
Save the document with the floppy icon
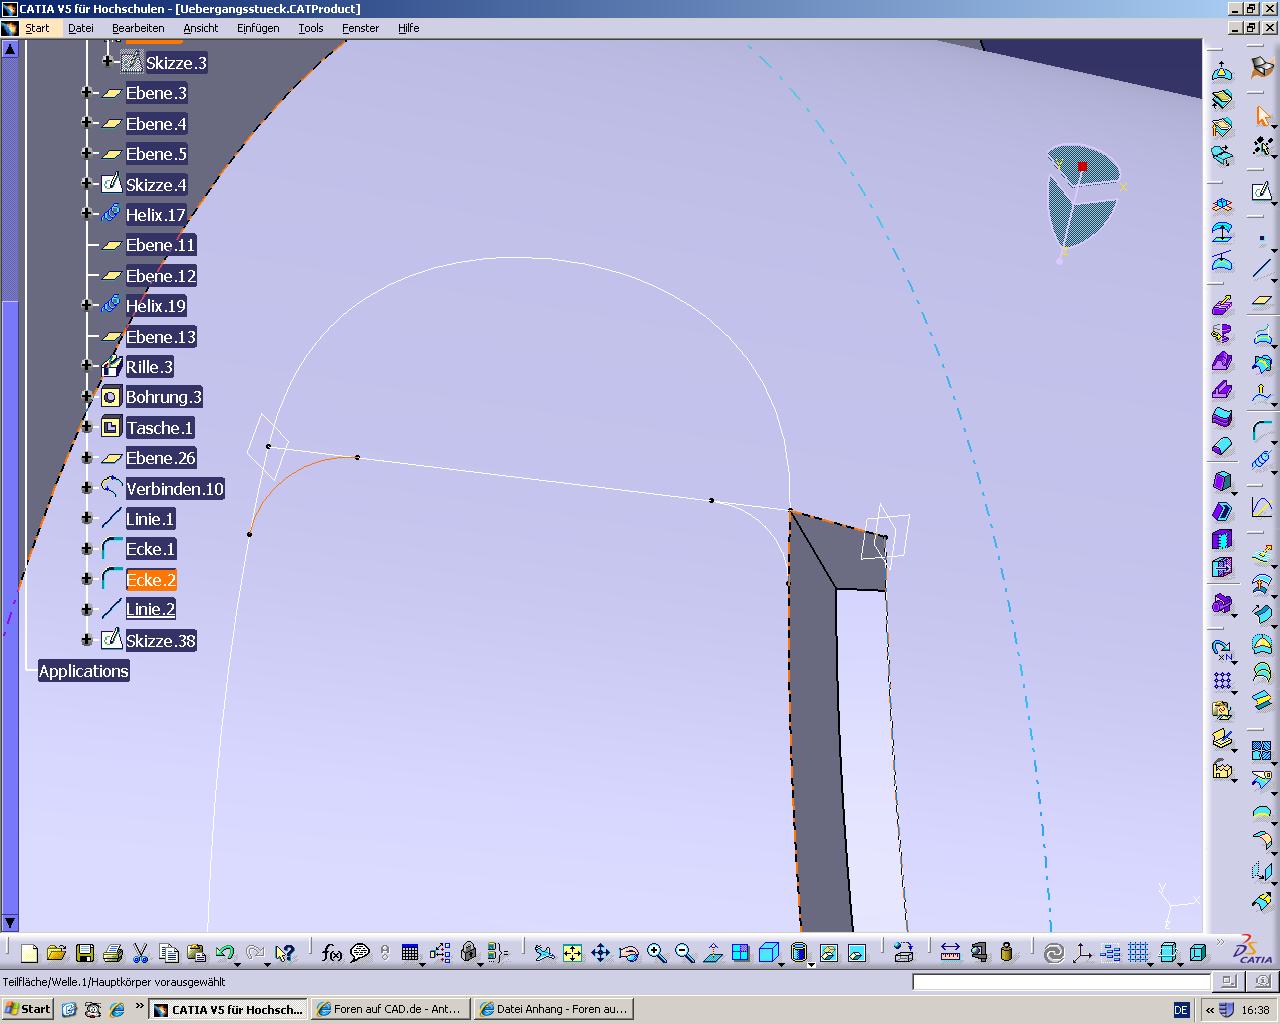(x=85, y=953)
